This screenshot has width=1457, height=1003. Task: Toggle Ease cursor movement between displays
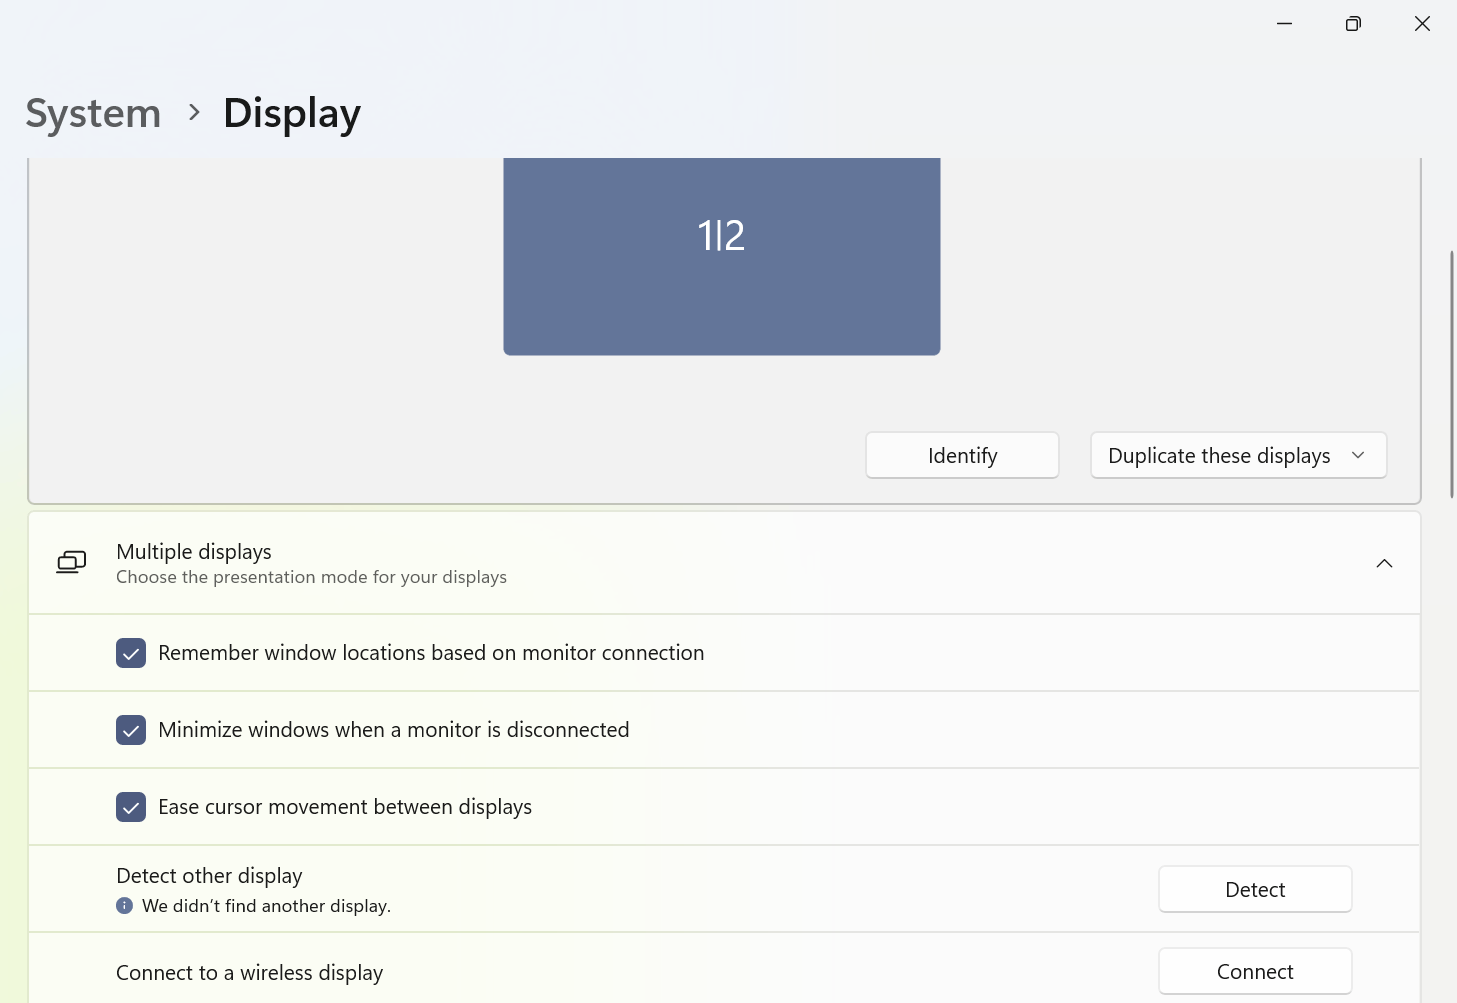coord(131,807)
